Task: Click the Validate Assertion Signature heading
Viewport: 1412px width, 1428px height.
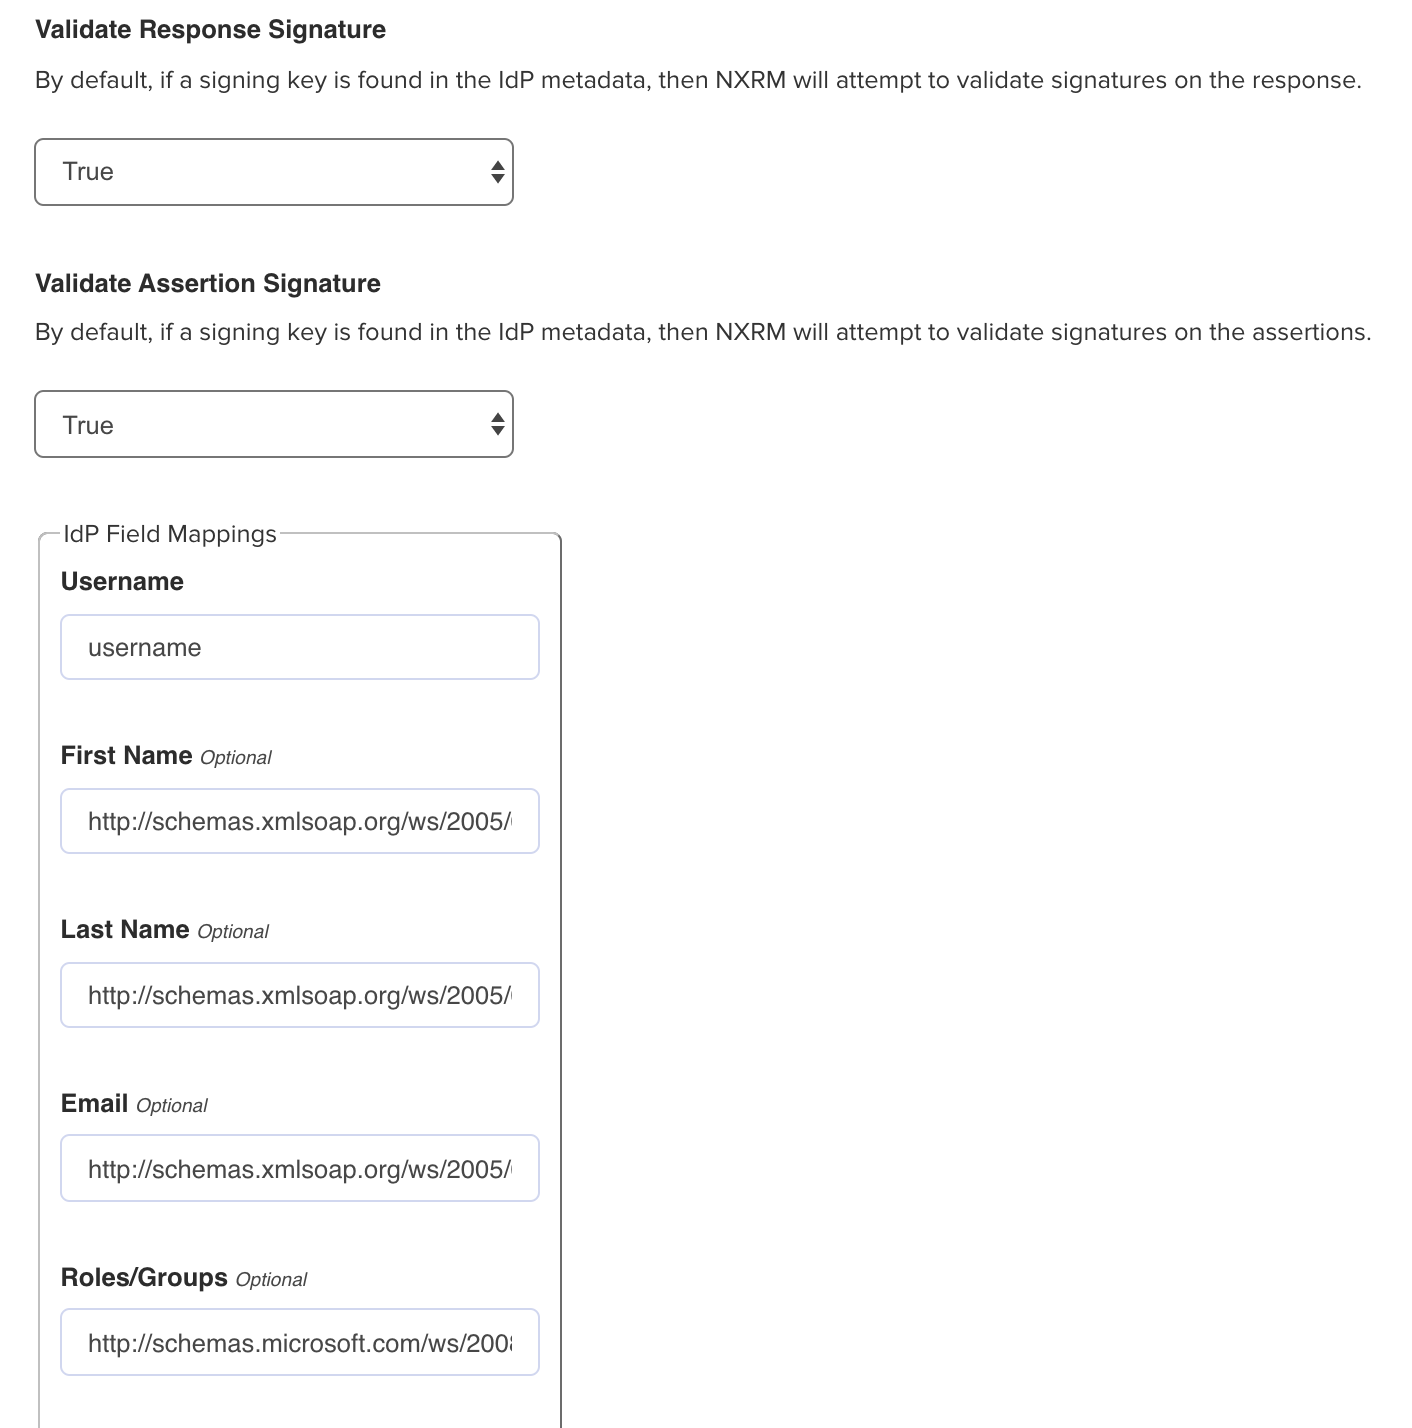Action: [208, 284]
